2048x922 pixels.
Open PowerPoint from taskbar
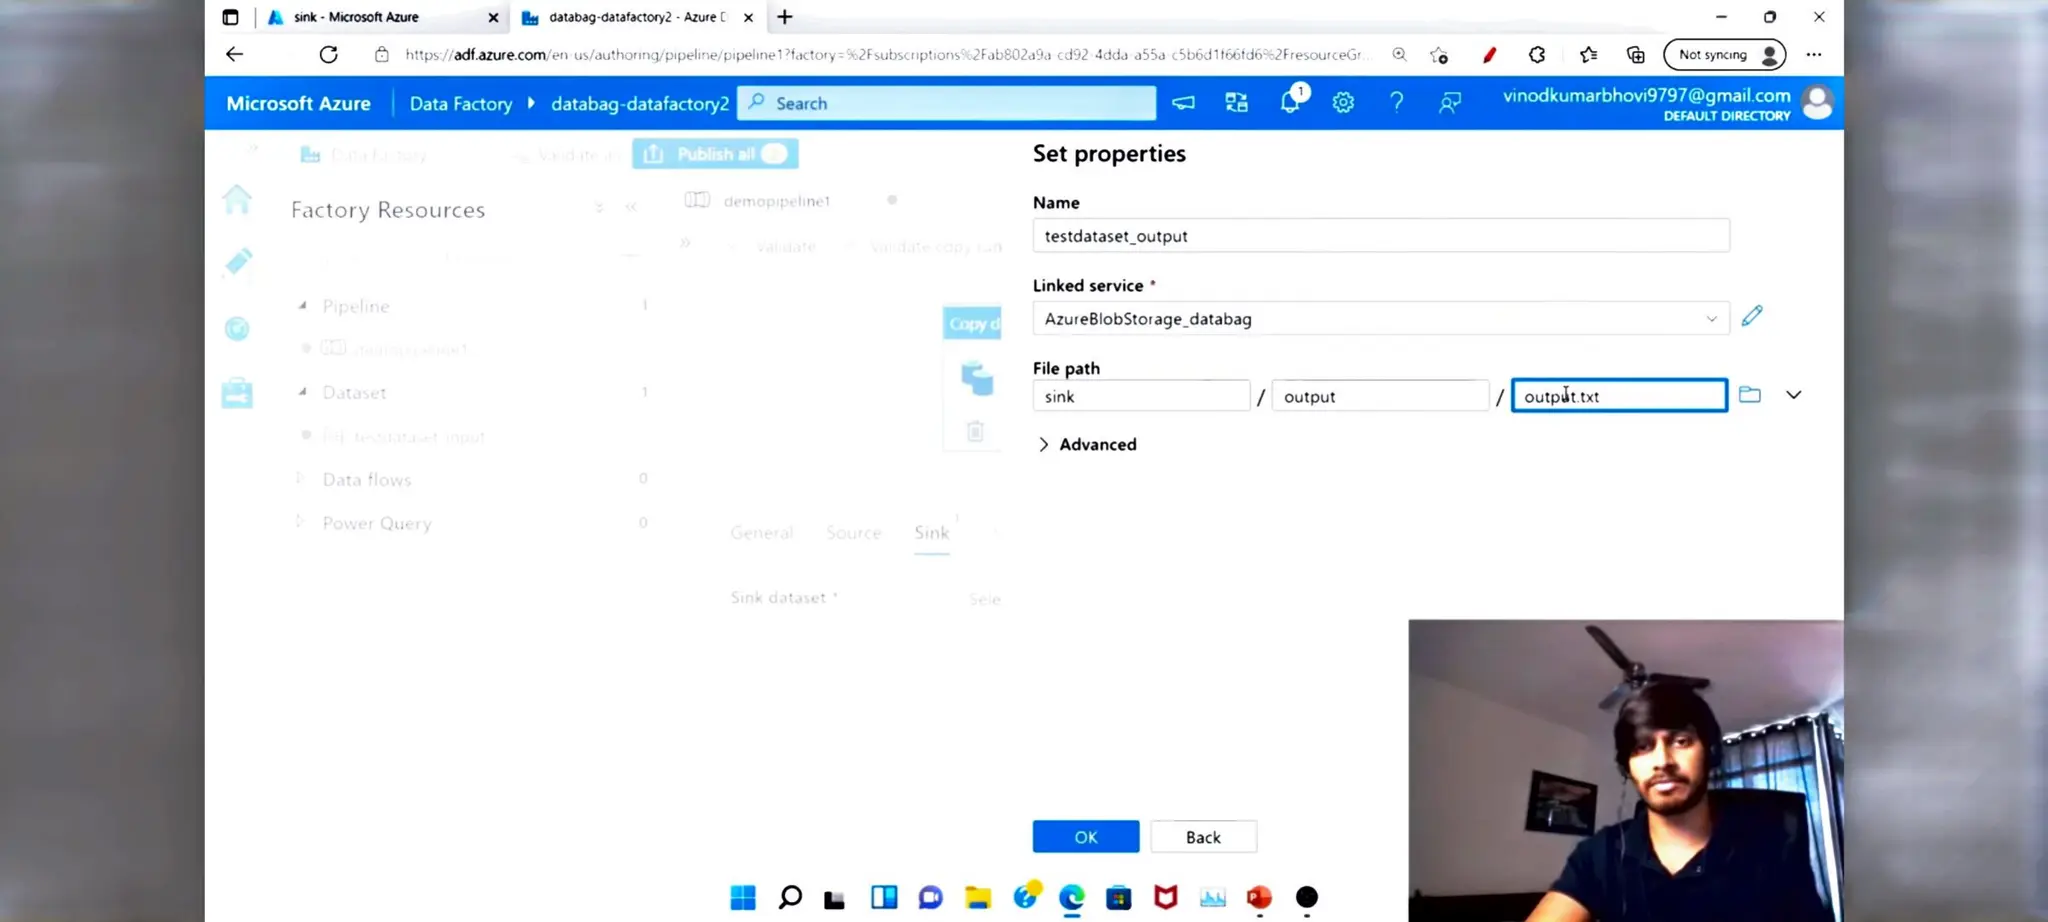click(1259, 897)
